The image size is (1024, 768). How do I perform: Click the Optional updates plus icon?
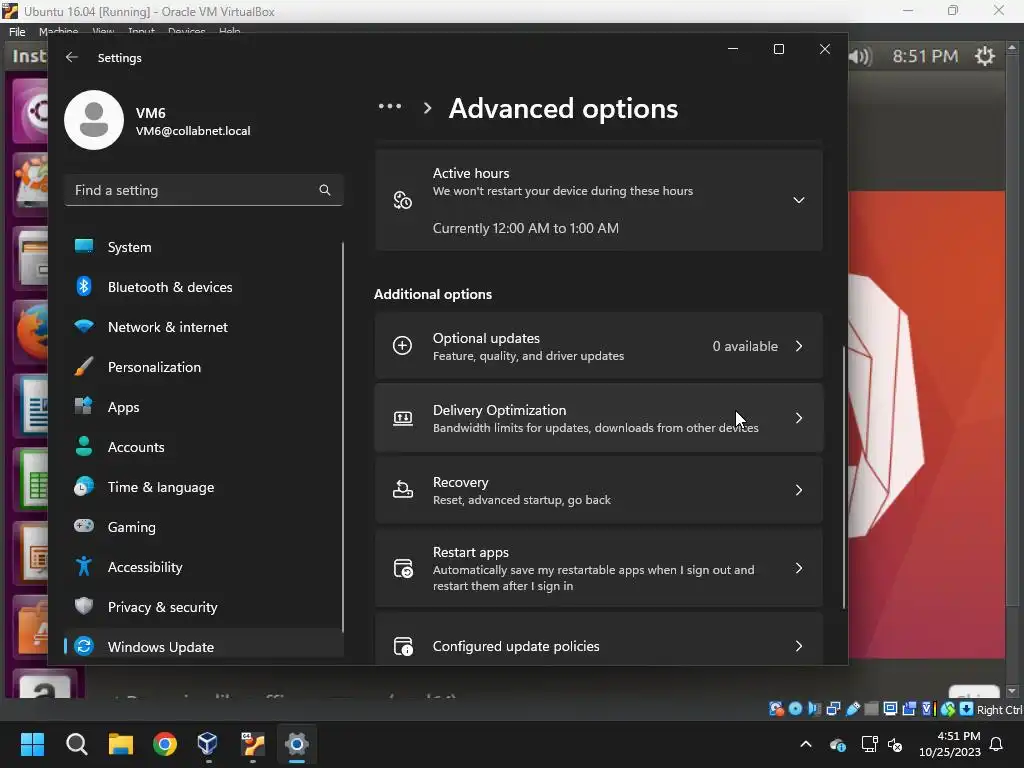tap(402, 345)
